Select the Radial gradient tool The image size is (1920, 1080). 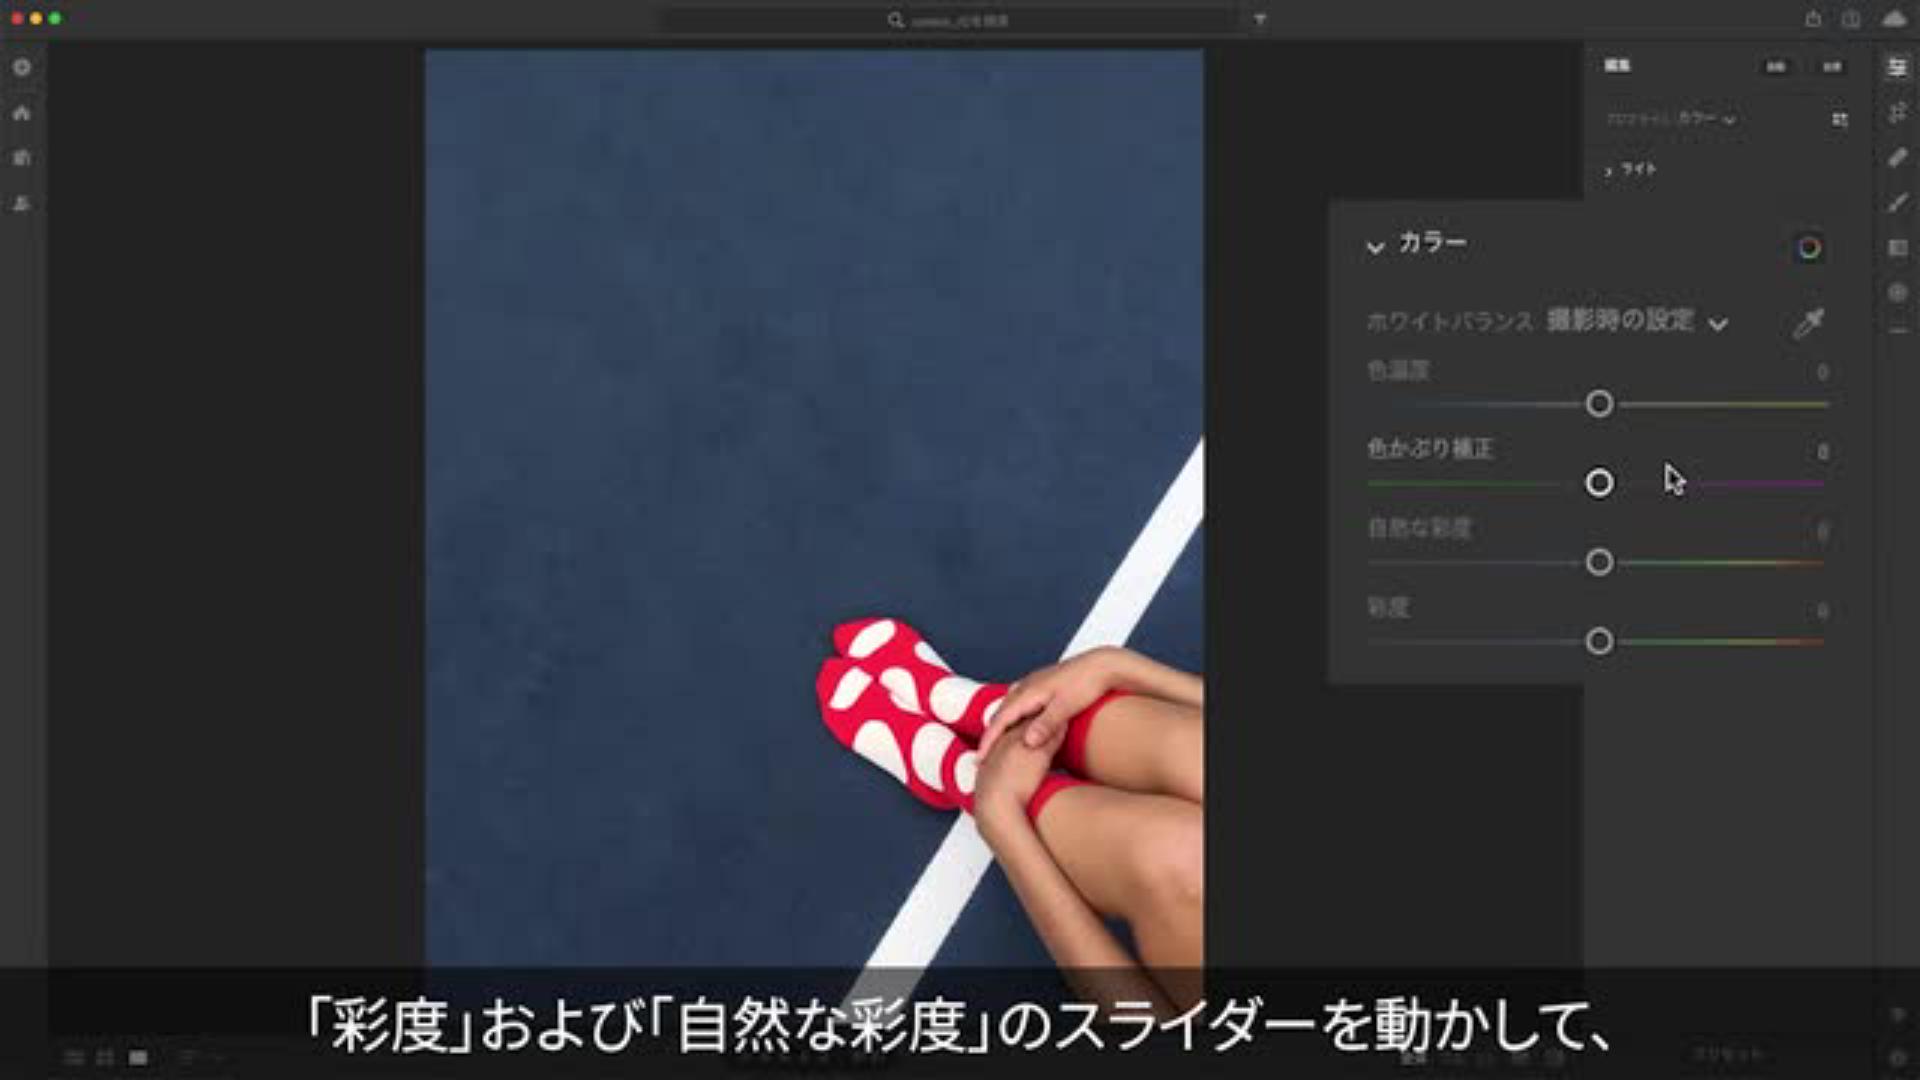[1897, 292]
